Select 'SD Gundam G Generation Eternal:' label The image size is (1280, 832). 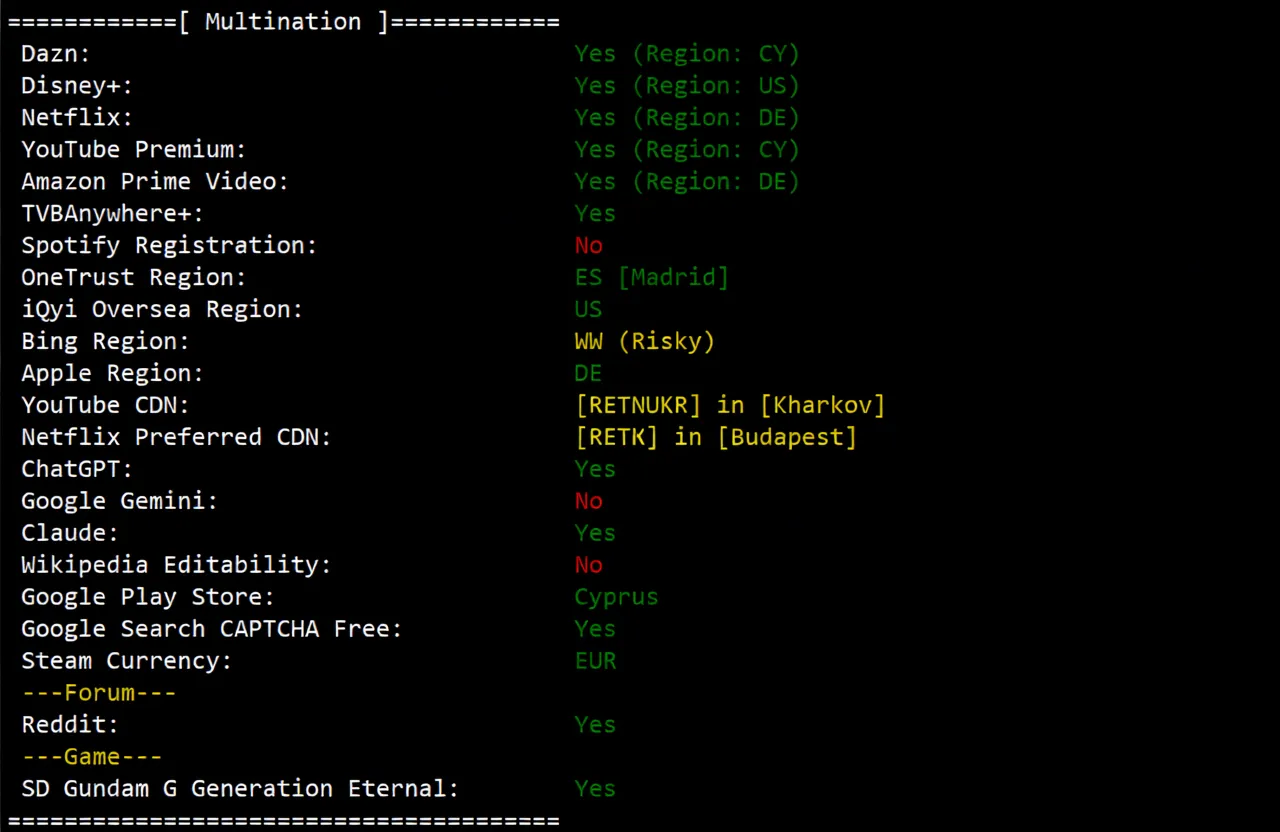240,790
